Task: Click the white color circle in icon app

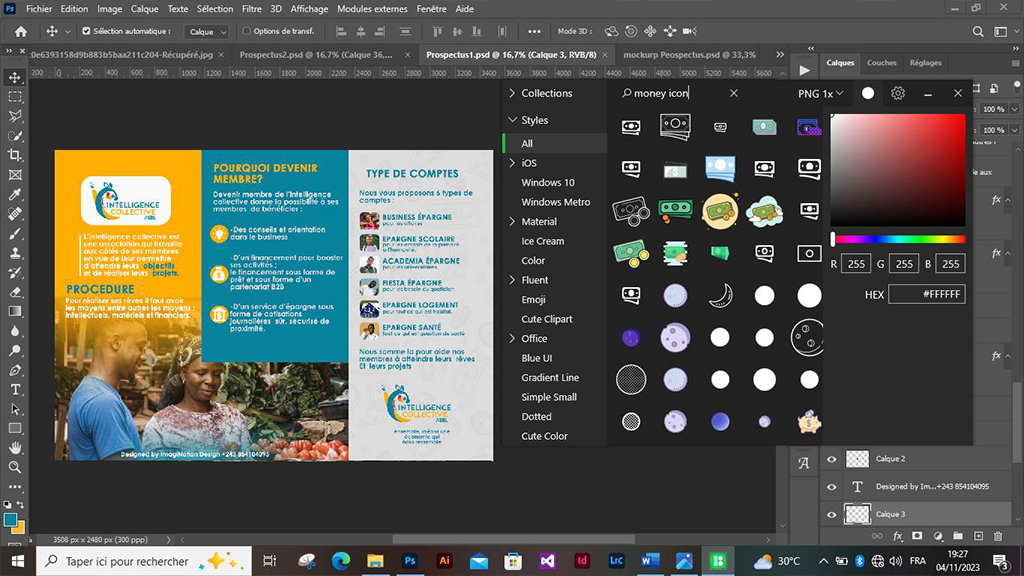Action: click(868, 93)
